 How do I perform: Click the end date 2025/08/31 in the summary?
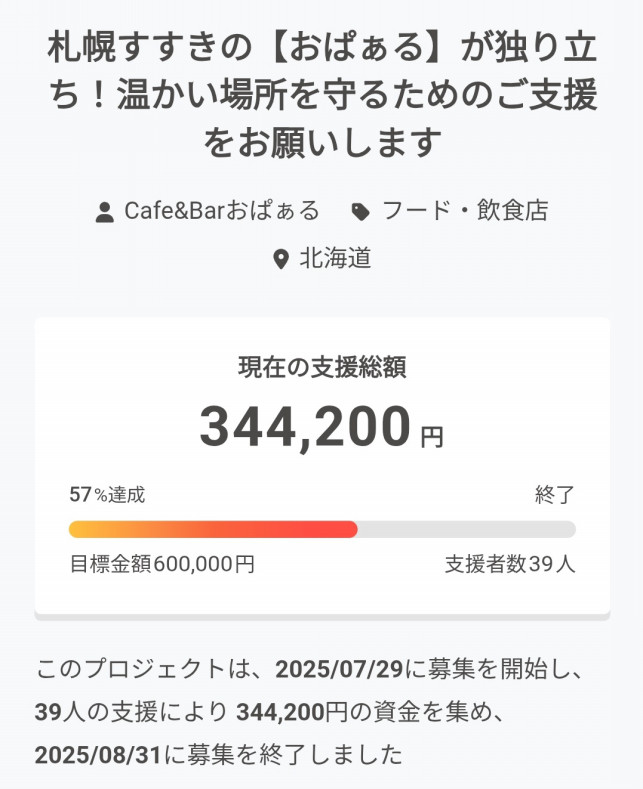pyautogui.click(x=95, y=754)
